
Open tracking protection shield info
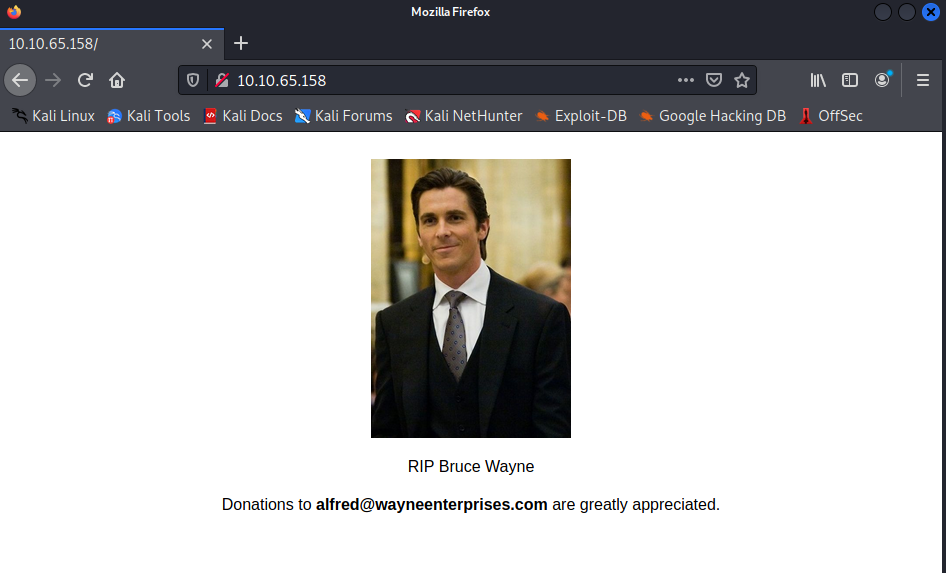(x=193, y=80)
